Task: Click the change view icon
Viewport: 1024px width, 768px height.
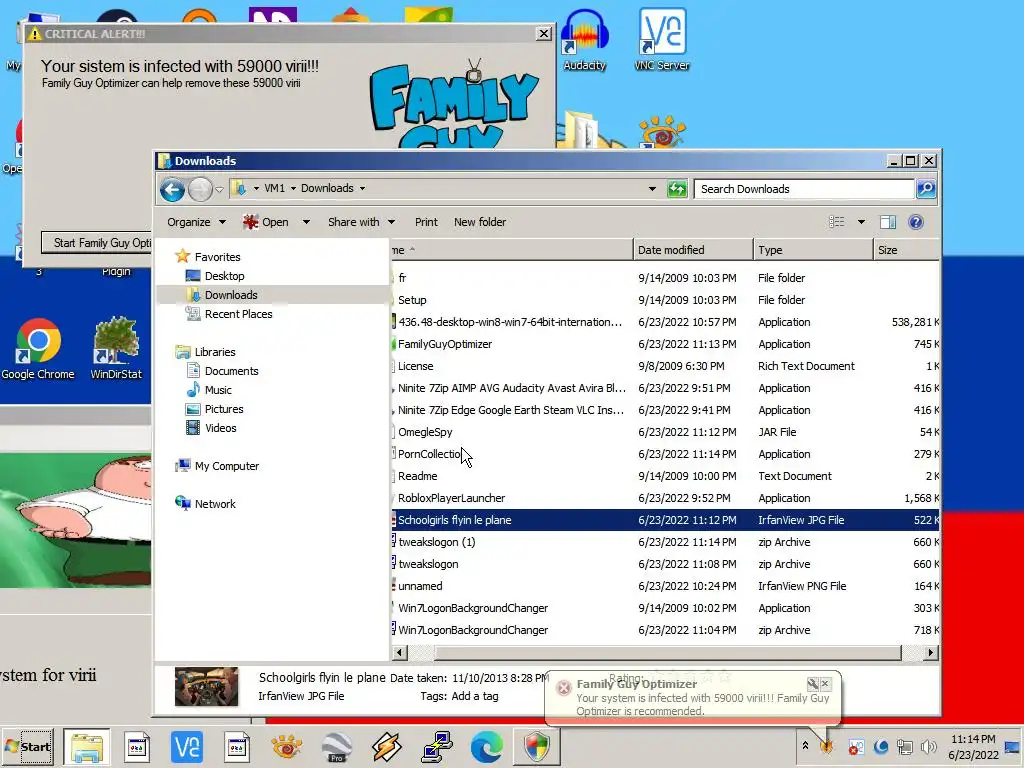Action: pos(837,222)
